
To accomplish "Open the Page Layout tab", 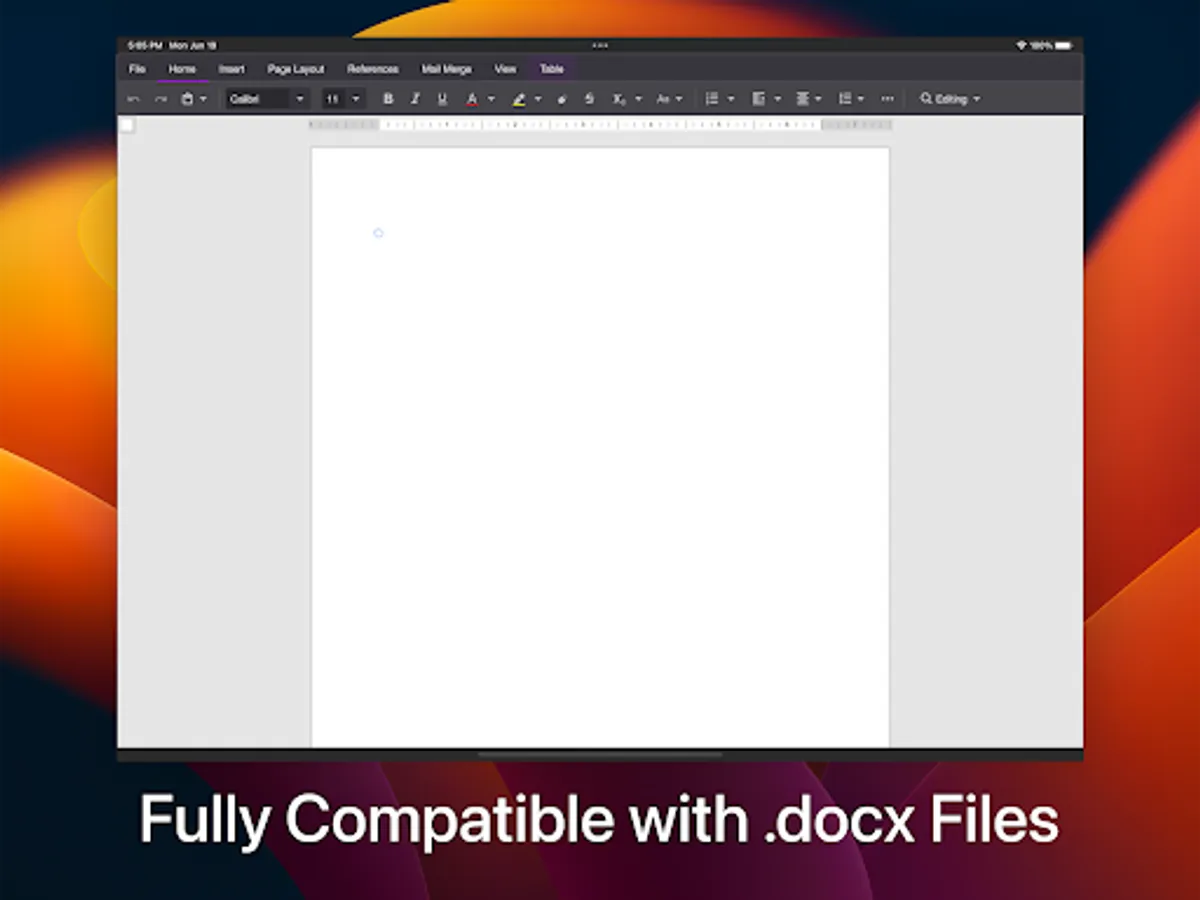I will tap(296, 69).
